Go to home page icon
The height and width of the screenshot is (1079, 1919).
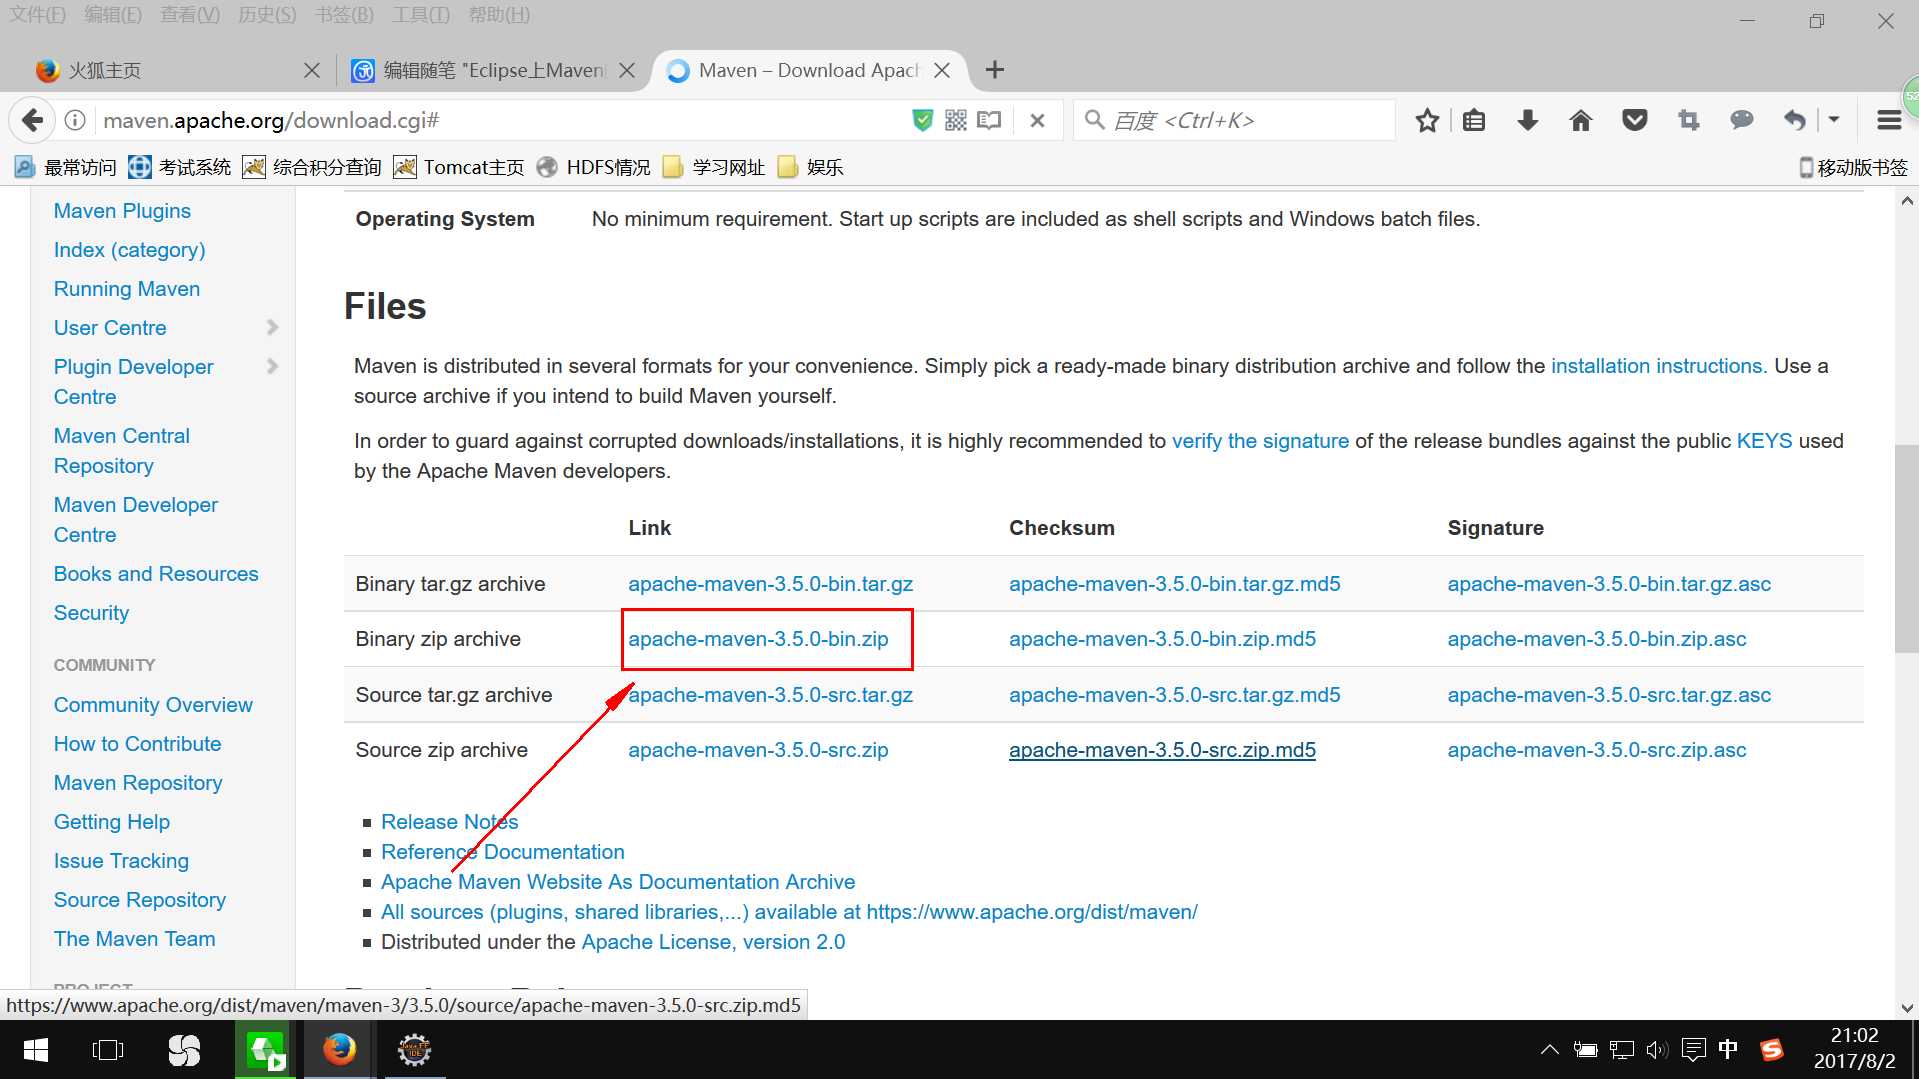pos(1581,121)
